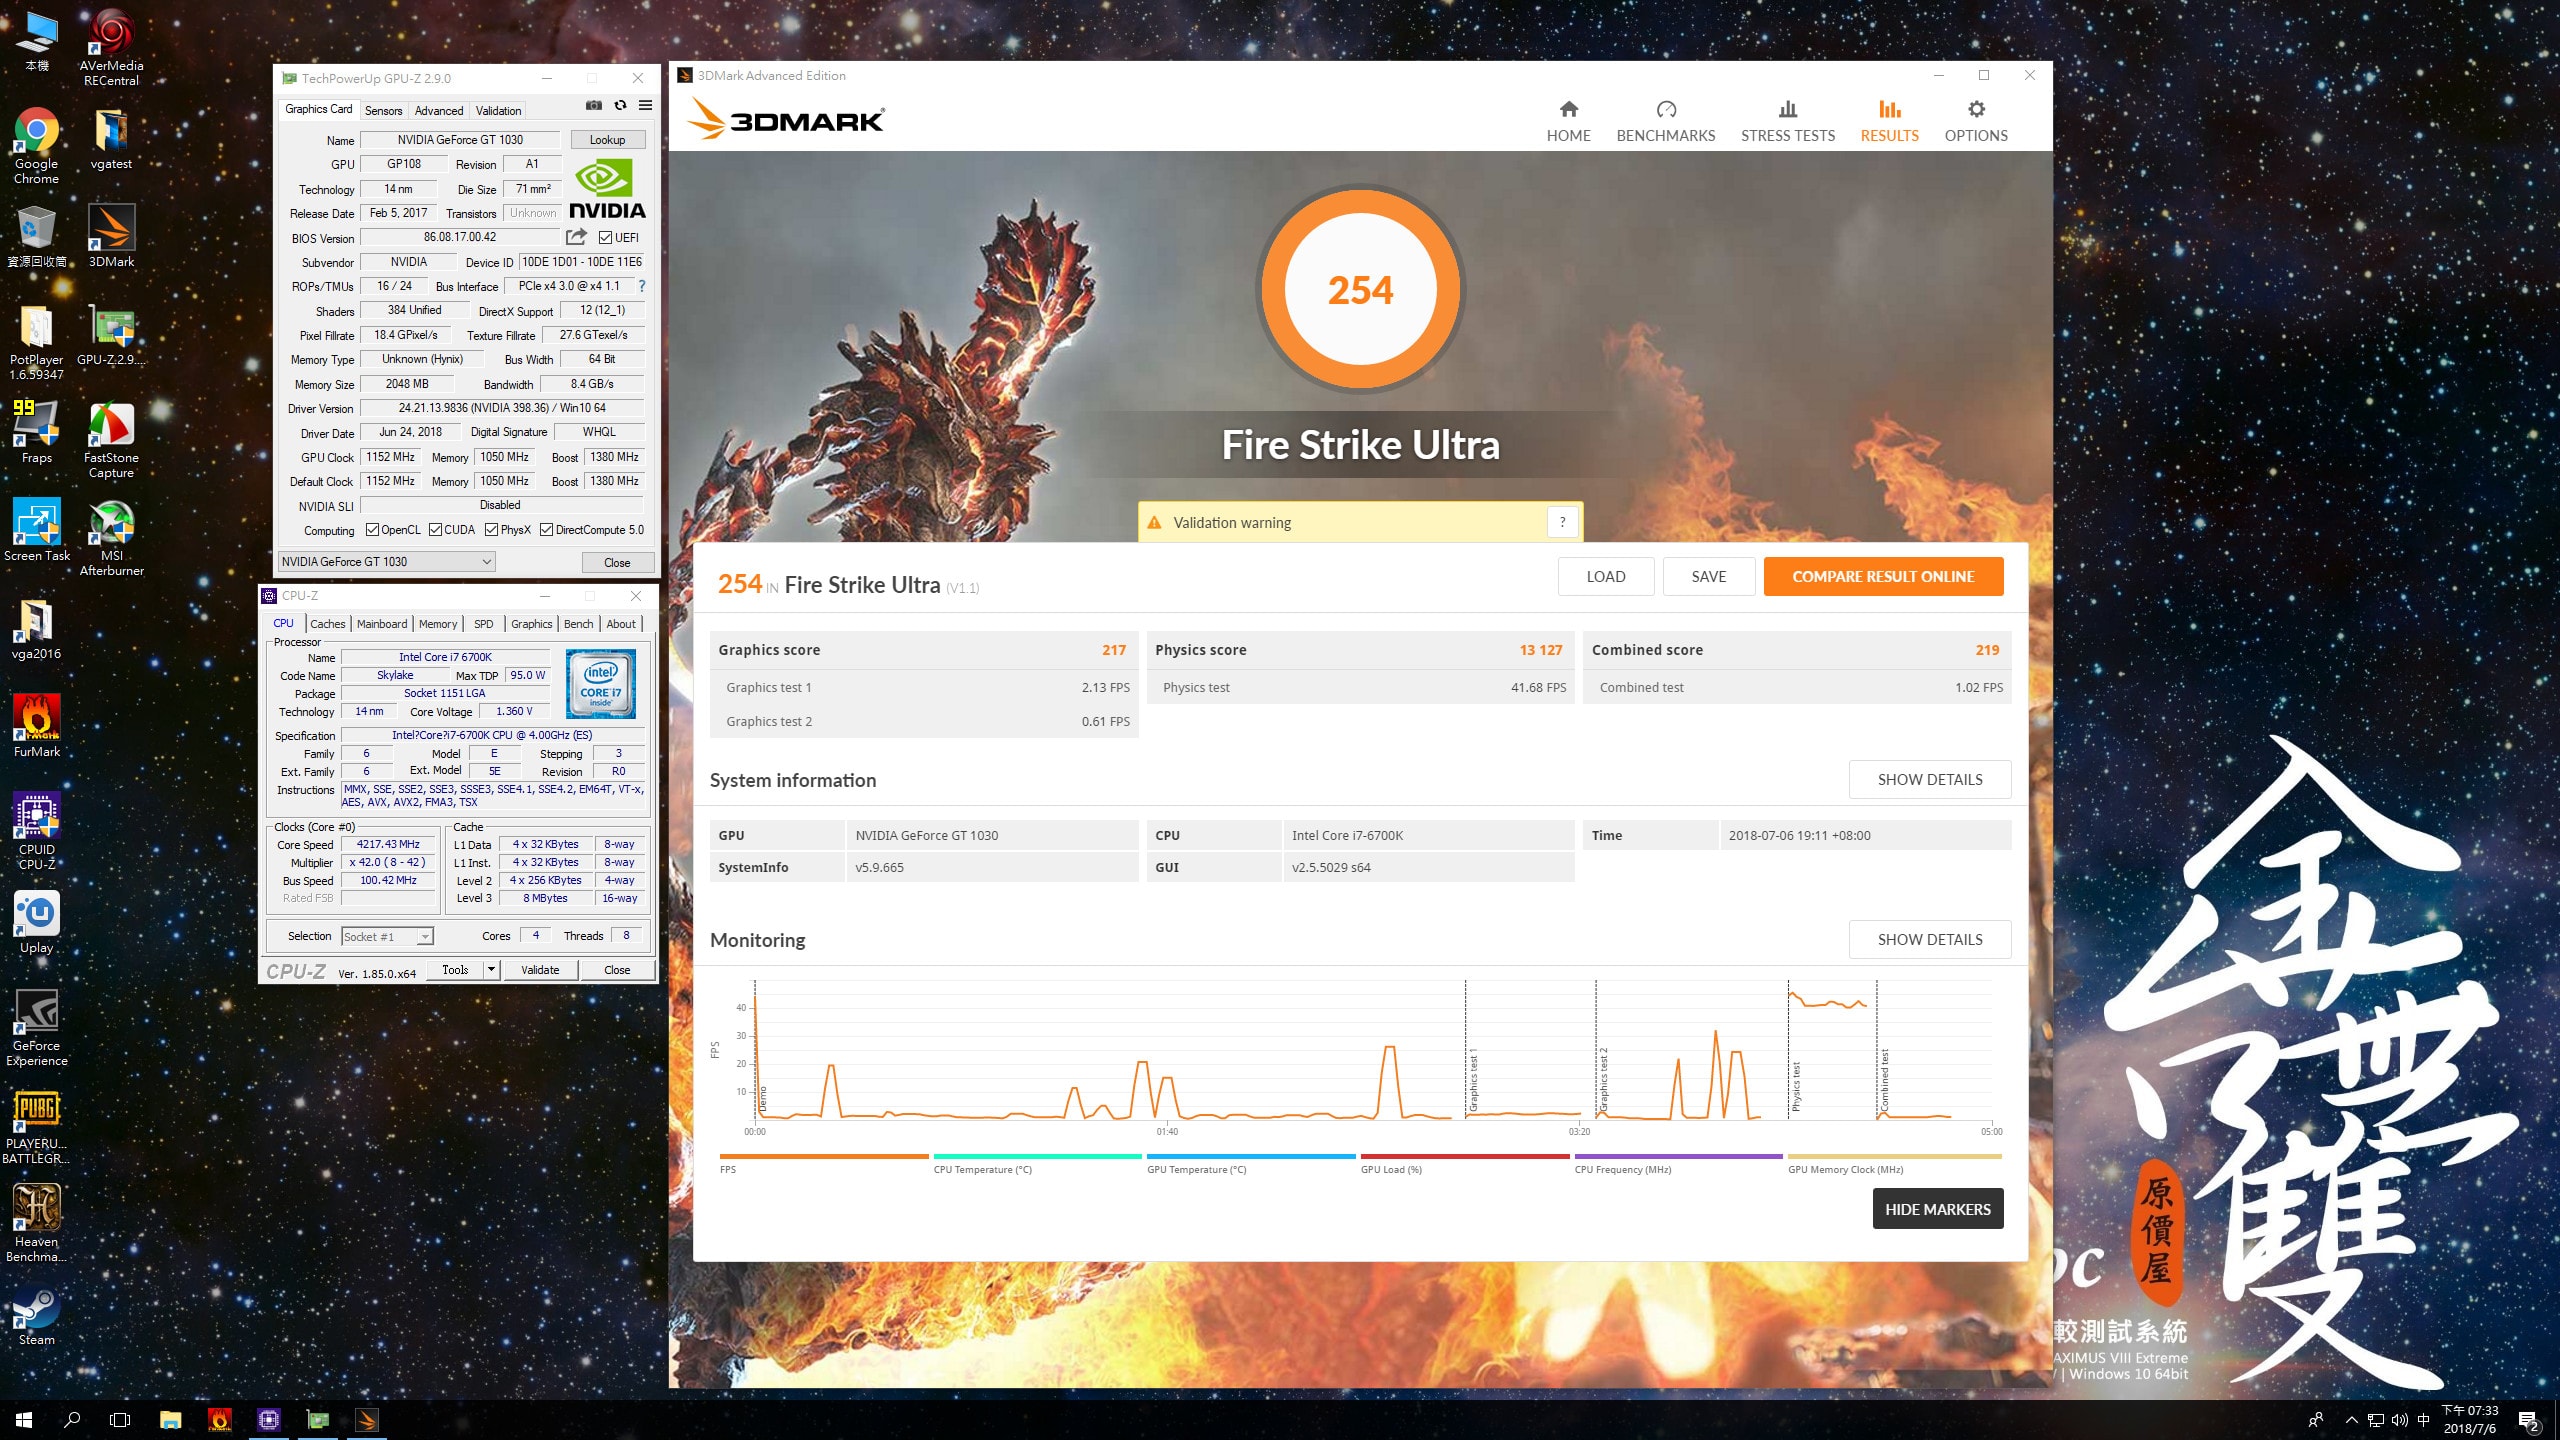Click the CPU-Z Validate button
2560x1440 pixels.
pyautogui.click(x=540, y=970)
